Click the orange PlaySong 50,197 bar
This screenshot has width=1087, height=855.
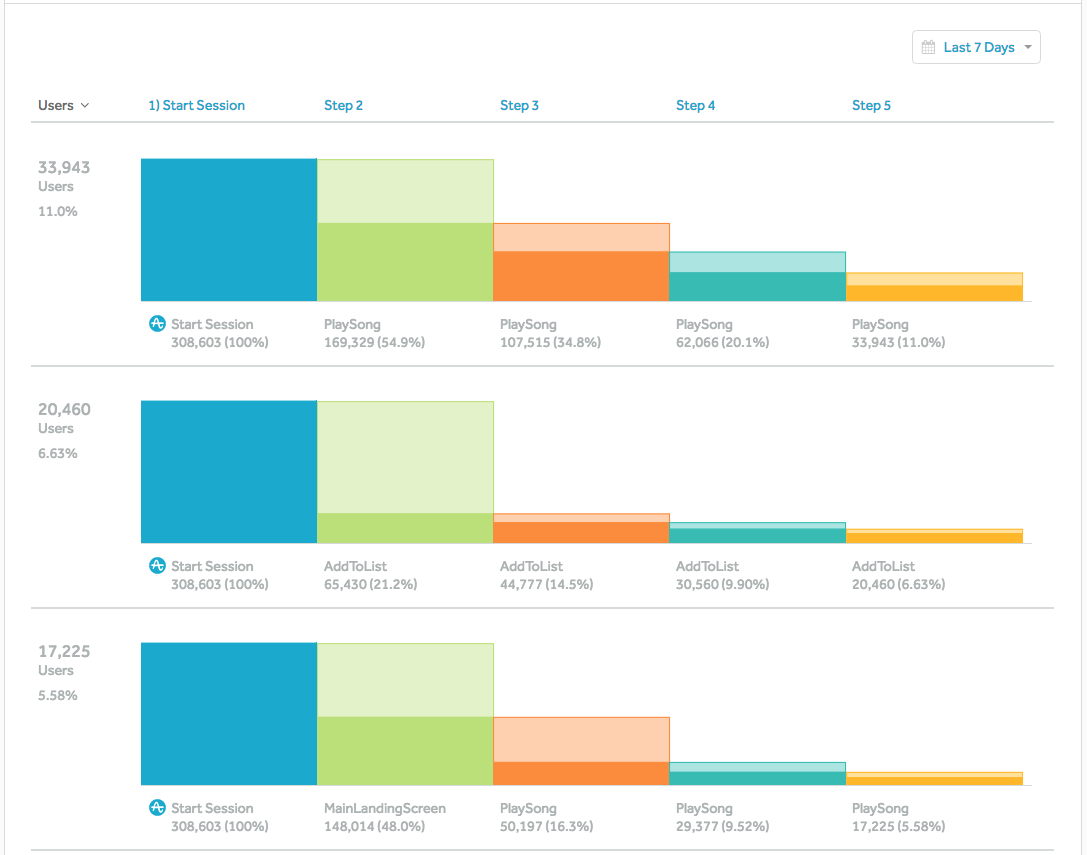point(582,774)
